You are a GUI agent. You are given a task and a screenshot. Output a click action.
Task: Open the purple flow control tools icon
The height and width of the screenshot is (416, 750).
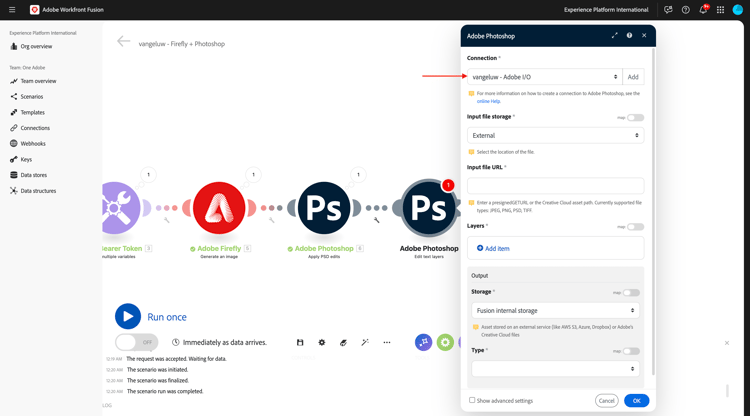click(x=423, y=342)
